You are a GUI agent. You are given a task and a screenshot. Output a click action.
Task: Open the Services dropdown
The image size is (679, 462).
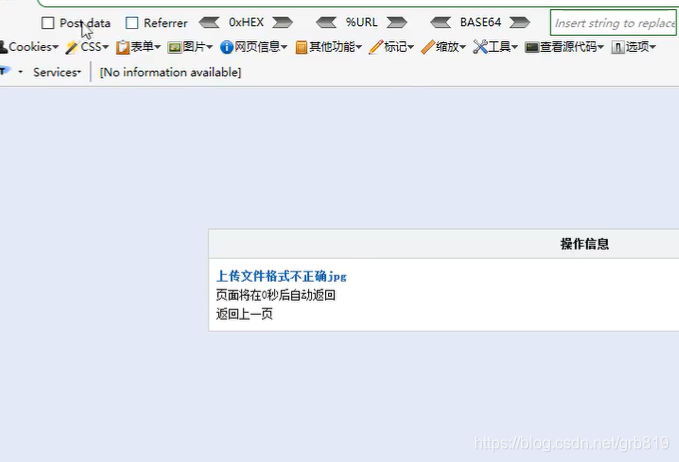coord(57,72)
